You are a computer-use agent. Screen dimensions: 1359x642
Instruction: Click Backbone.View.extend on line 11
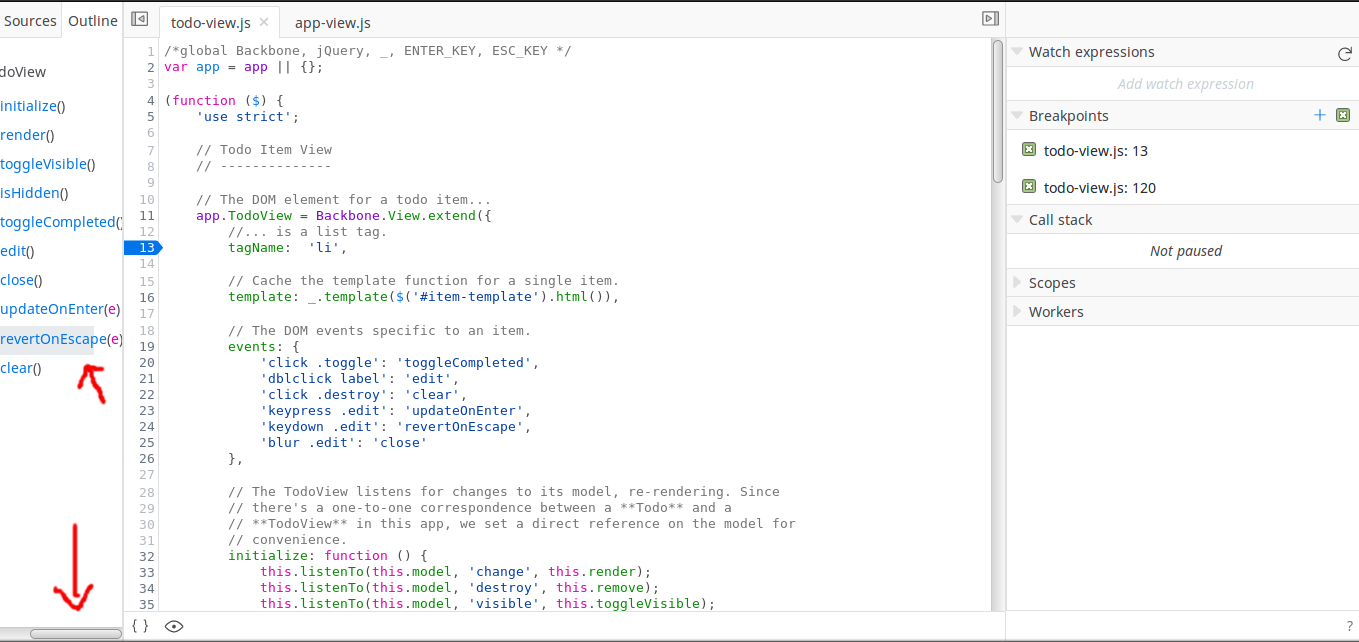point(396,215)
